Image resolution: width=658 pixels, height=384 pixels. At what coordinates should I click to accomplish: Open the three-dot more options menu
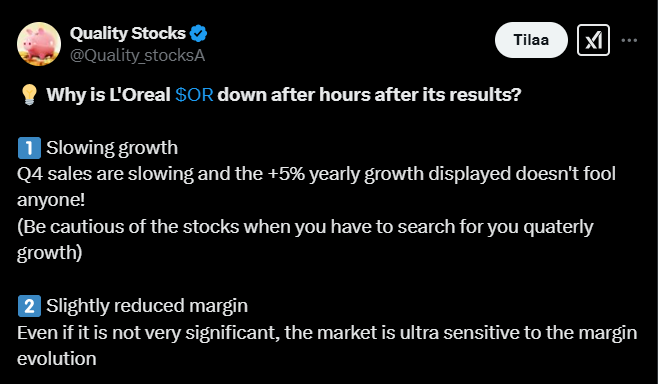coord(629,40)
